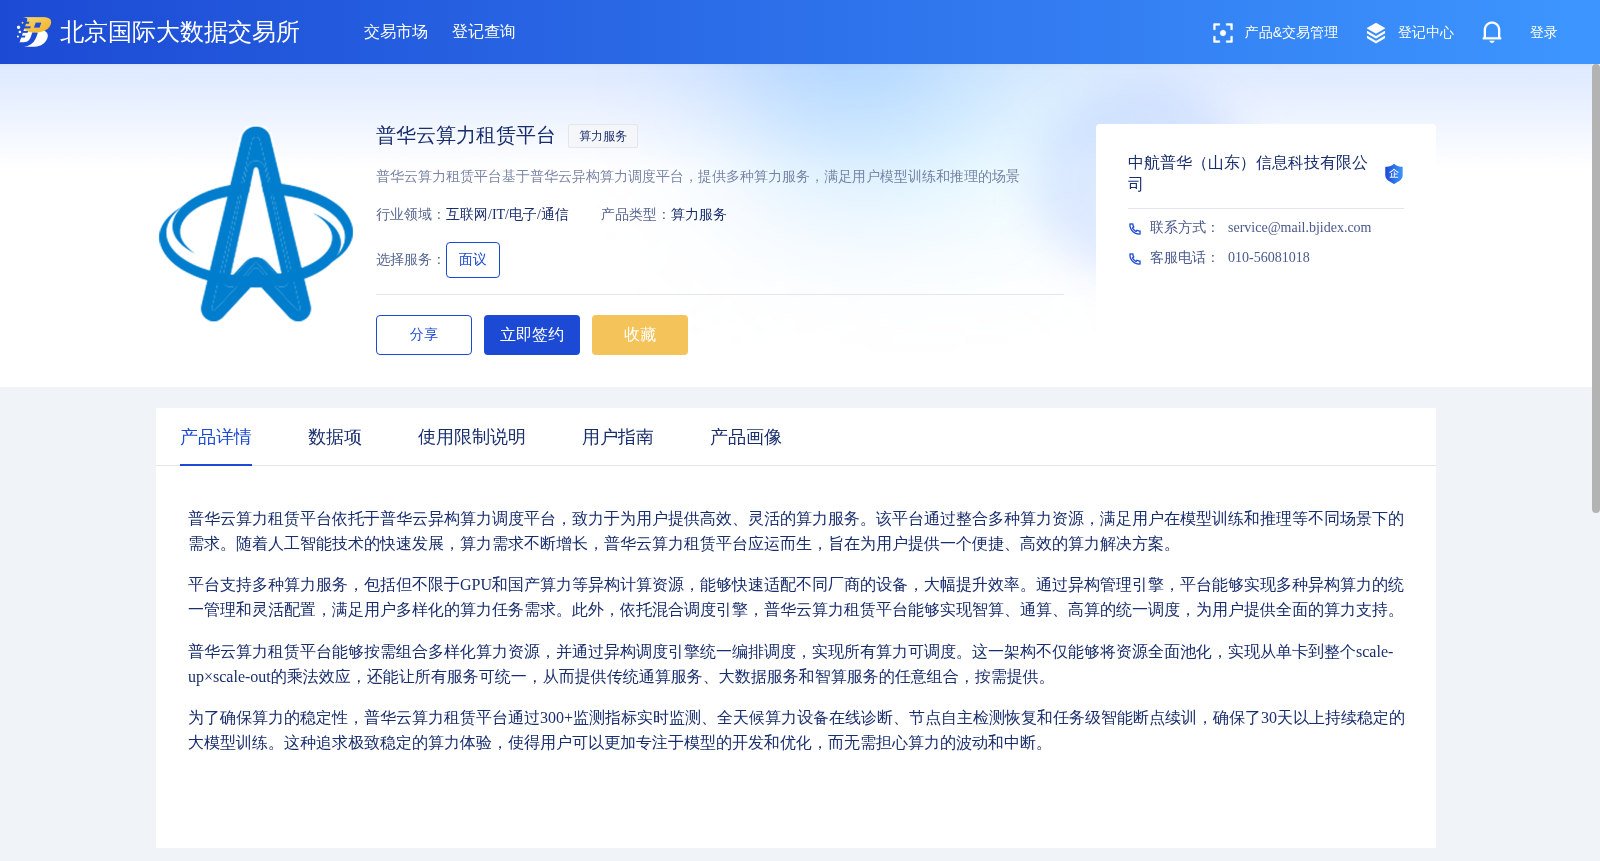Viewport: 1600px width, 861px height.
Task: Click the email service@mail.bjidex.com
Action: coord(1300,228)
